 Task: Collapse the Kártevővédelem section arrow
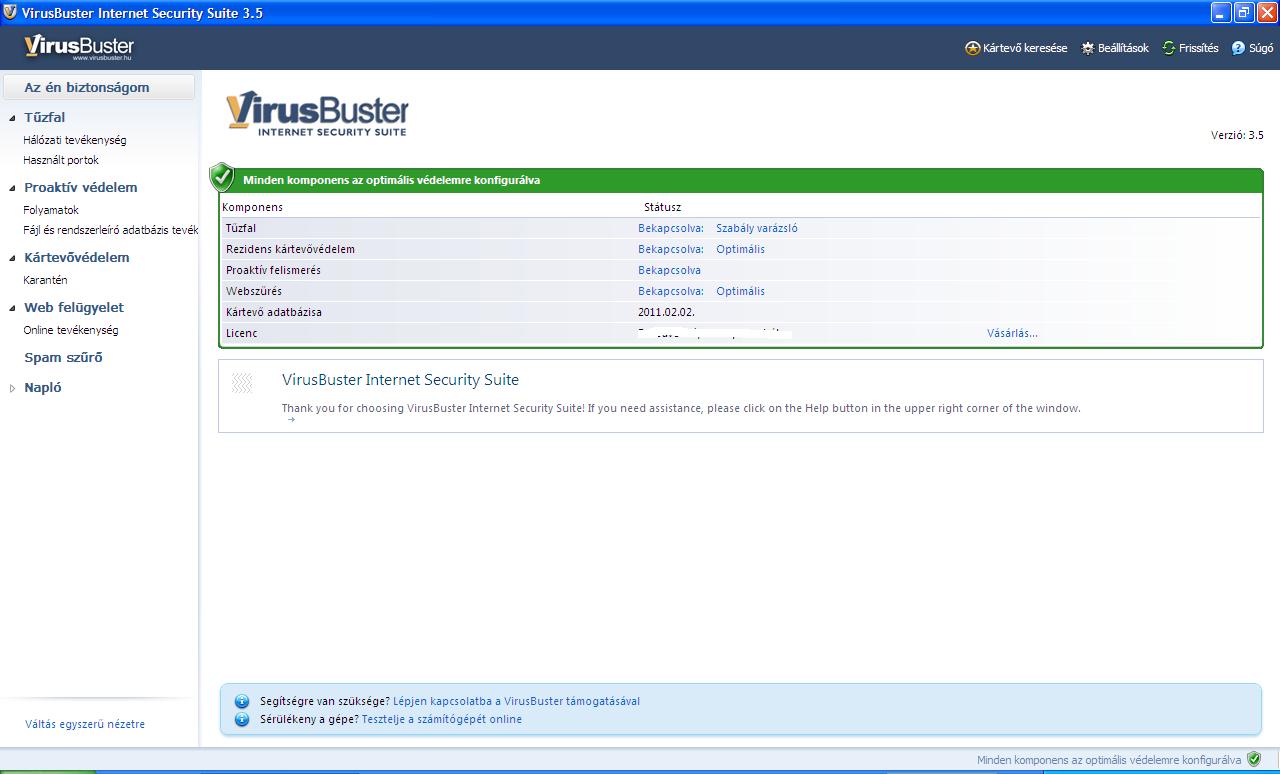pyautogui.click(x=12, y=258)
